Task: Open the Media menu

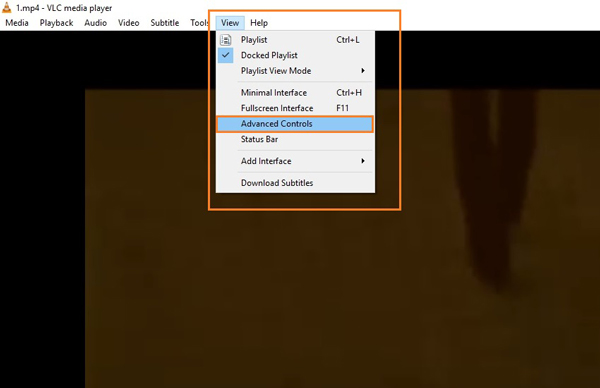Action: 17,23
